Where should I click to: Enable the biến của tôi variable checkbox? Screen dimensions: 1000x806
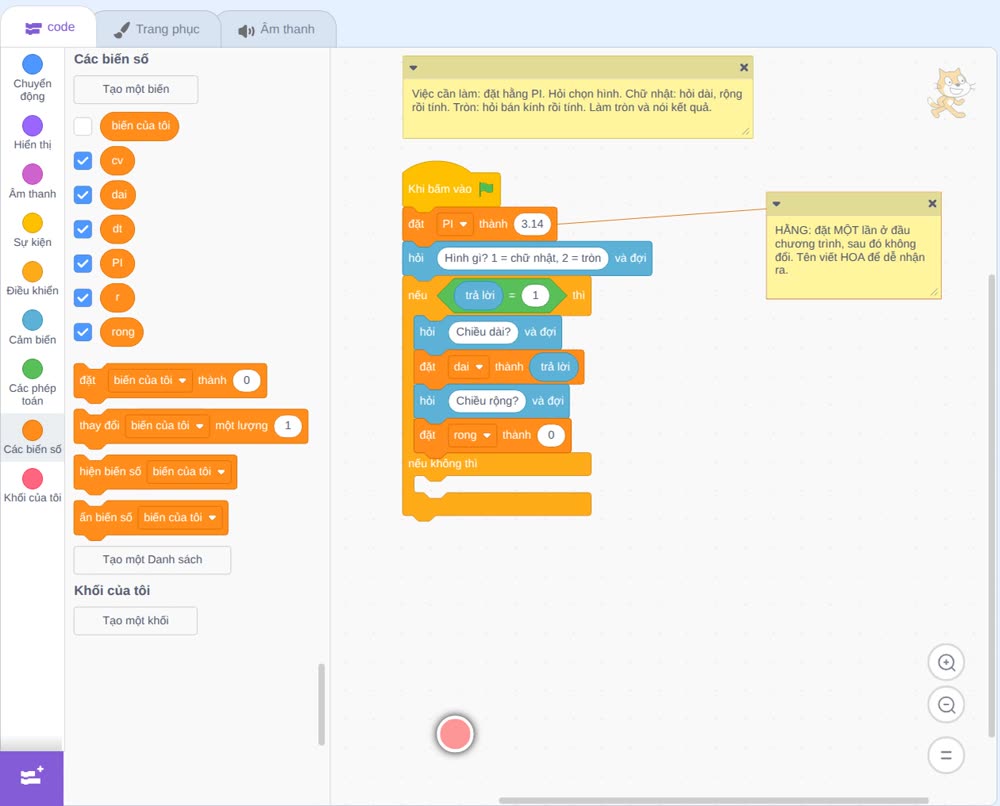coord(83,126)
